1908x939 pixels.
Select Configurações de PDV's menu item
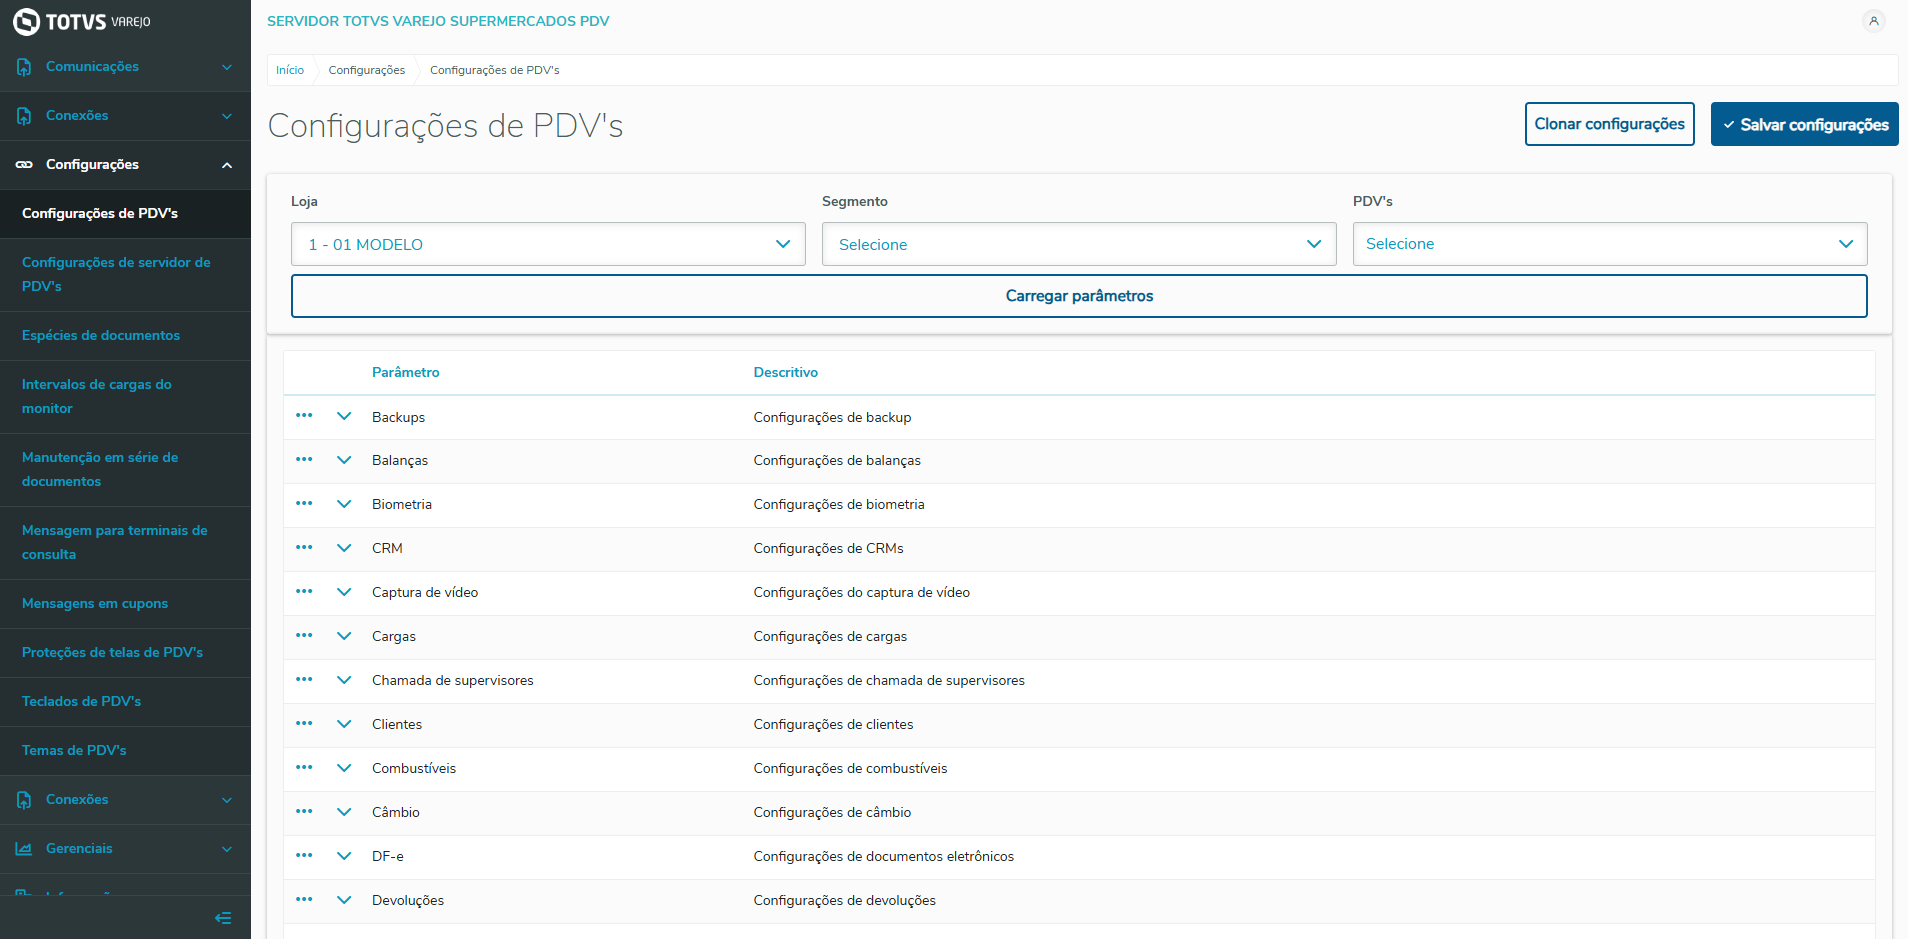[x=125, y=214]
